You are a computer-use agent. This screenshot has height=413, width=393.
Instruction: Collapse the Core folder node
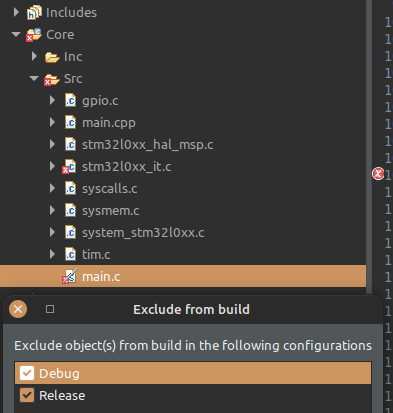[16, 34]
